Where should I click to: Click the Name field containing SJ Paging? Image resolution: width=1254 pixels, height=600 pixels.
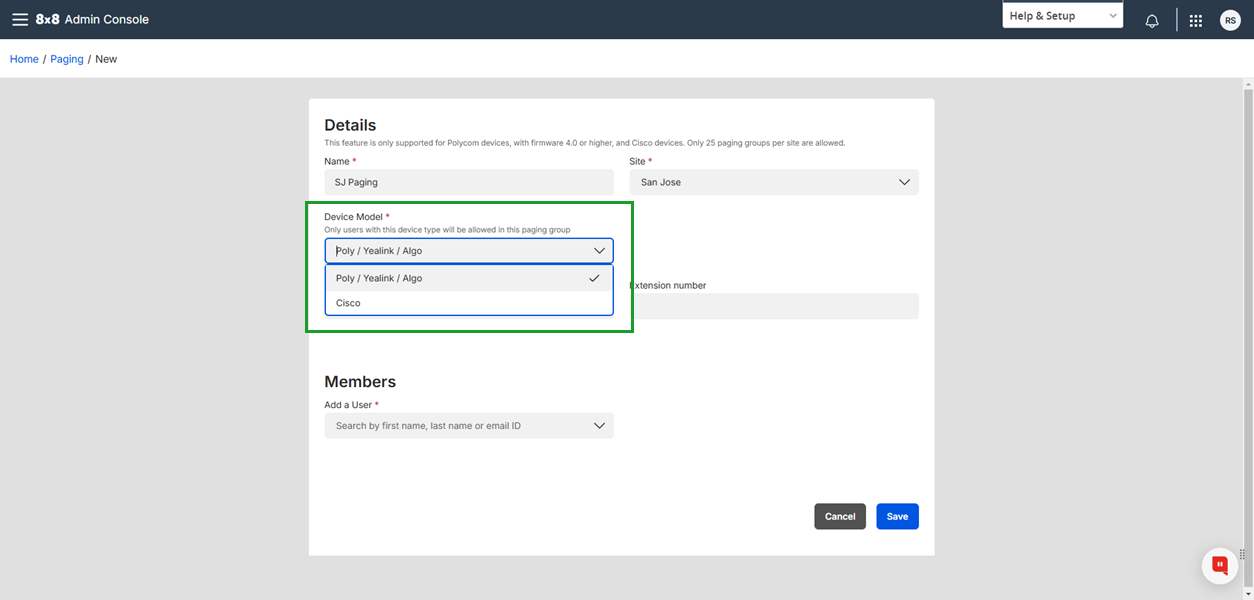469,182
